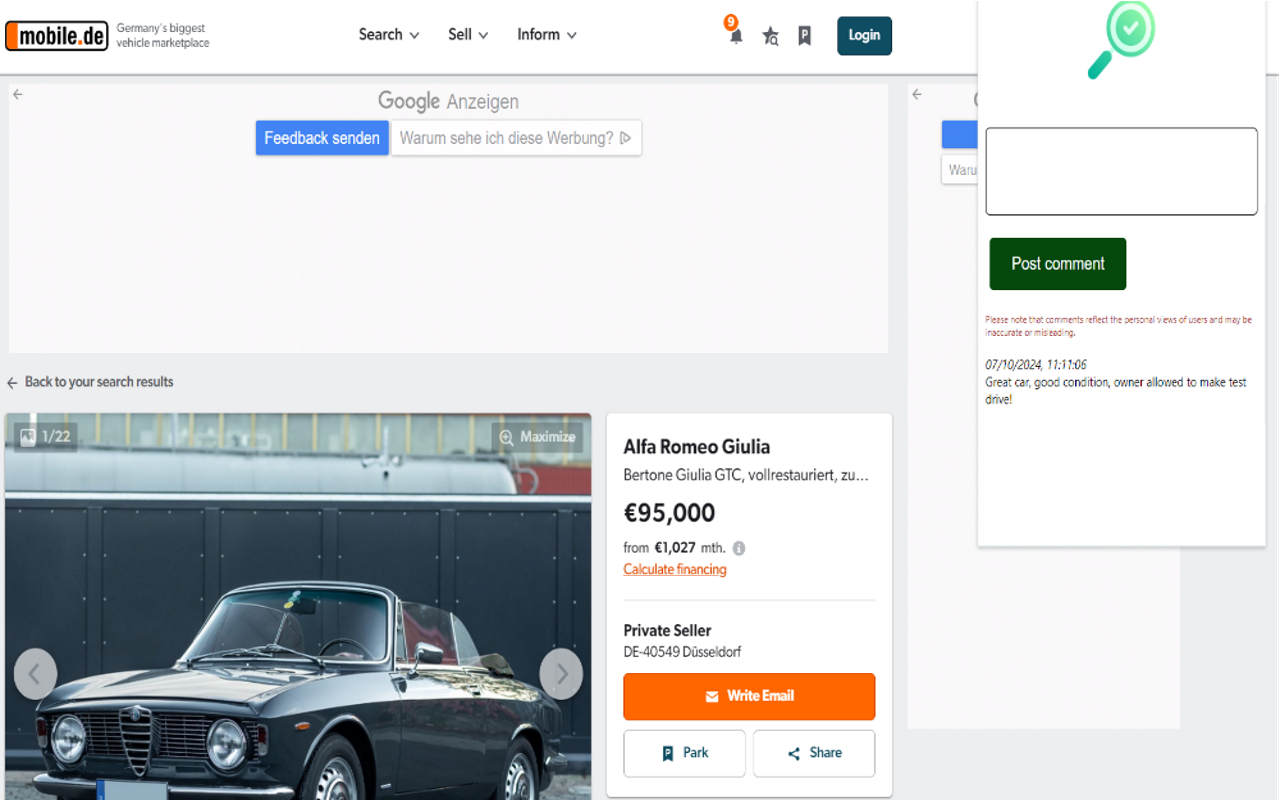Click 'Warum sehe ich diese Werbung?'
This screenshot has height=800, width=1280.
pos(516,138)
